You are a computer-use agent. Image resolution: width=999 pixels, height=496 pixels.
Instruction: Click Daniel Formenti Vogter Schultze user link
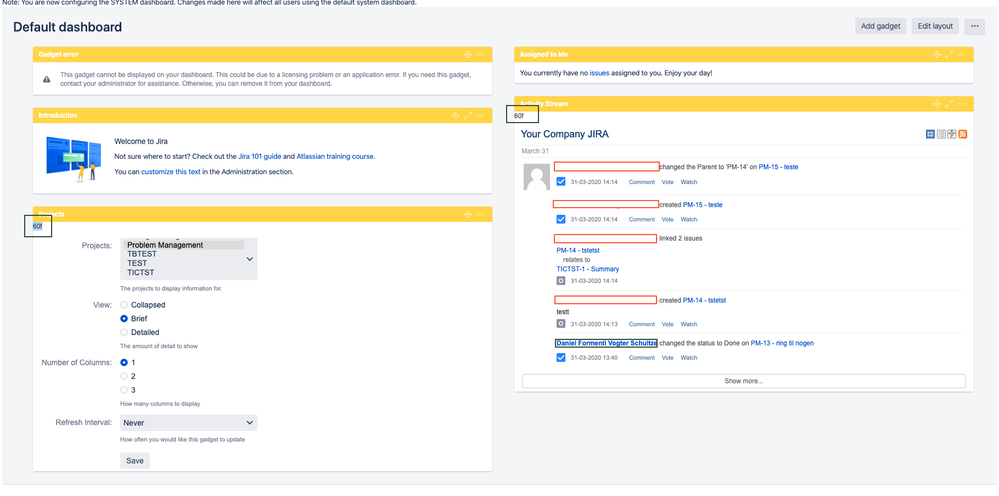click(606, 343)
